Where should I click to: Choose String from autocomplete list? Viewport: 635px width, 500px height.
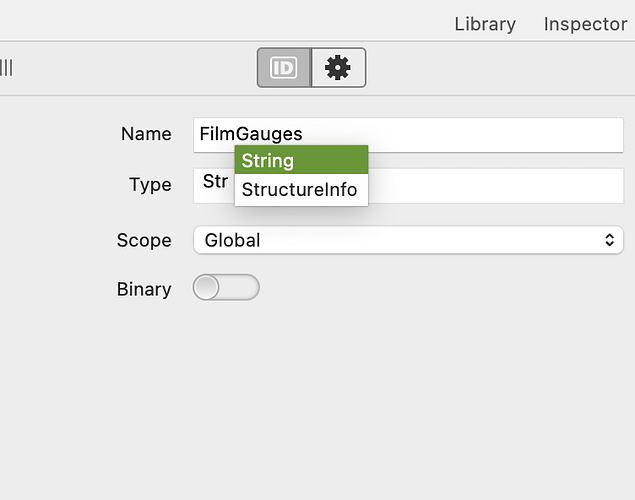point(301,160)
